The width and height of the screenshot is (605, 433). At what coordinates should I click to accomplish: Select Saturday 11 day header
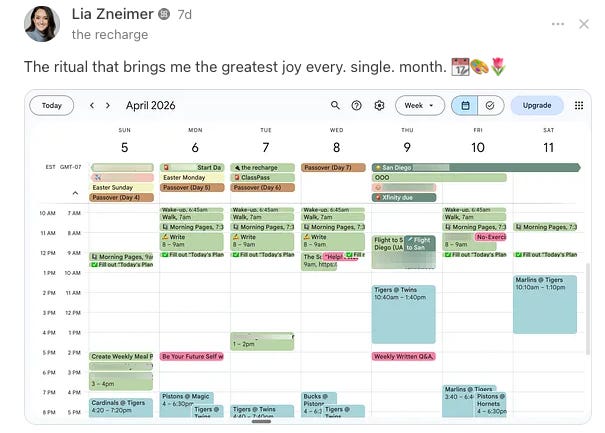[548, 142]
